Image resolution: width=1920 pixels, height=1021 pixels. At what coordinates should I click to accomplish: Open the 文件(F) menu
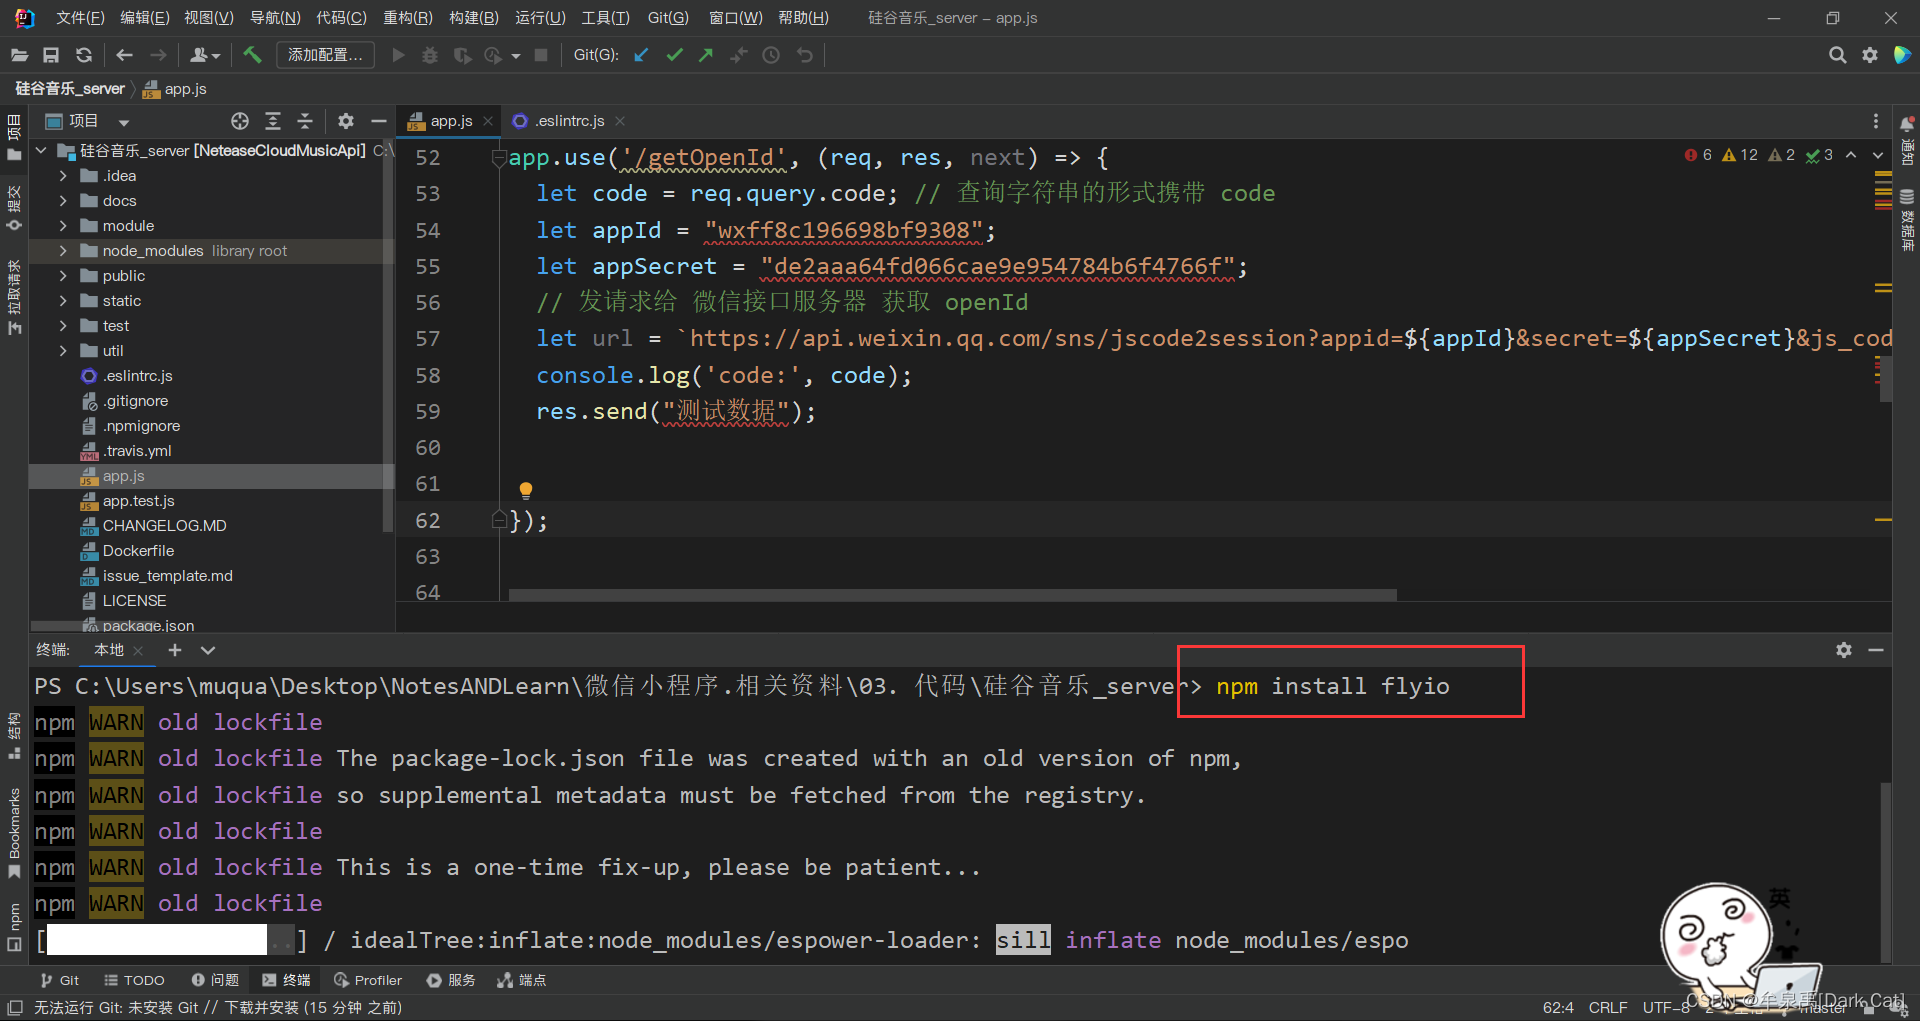coord(80,18)
